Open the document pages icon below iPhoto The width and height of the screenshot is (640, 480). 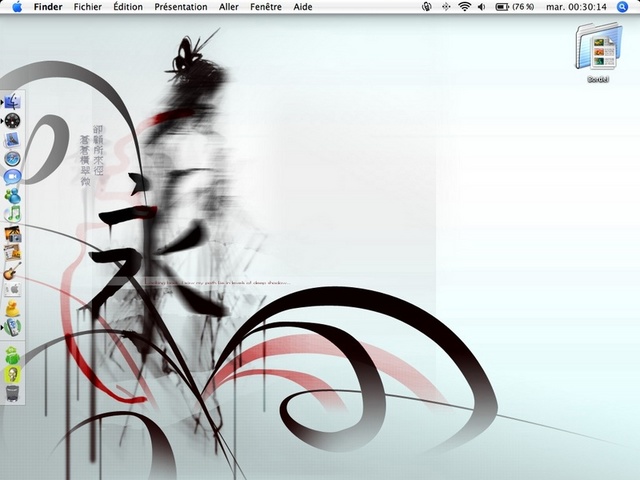pos(13,253)
